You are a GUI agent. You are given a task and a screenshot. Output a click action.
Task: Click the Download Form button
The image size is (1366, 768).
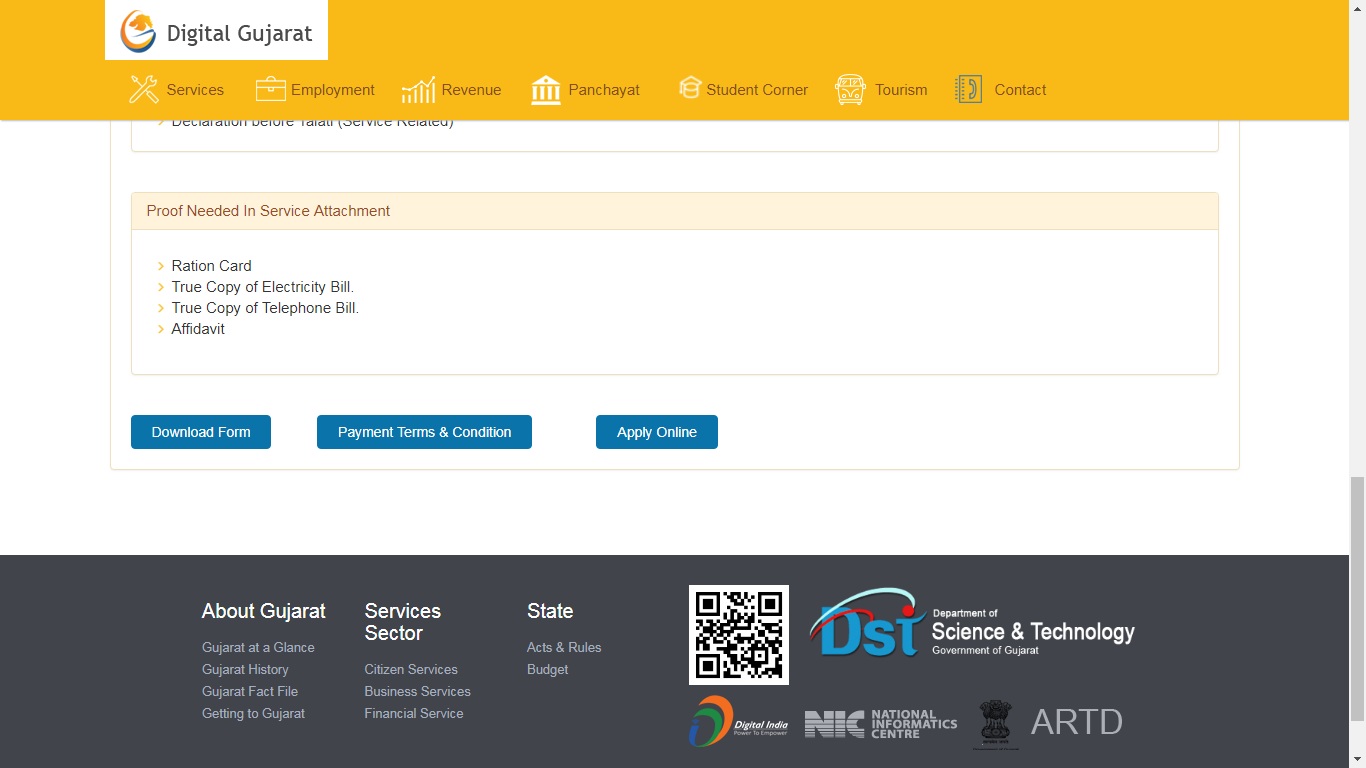click(200, 431)
